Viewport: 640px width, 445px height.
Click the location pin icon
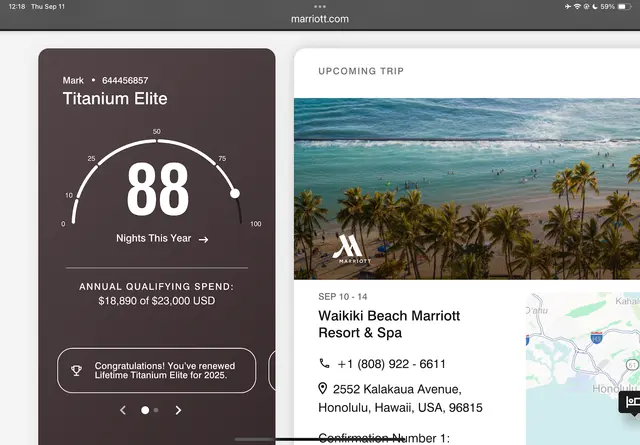tap(322, 389)
